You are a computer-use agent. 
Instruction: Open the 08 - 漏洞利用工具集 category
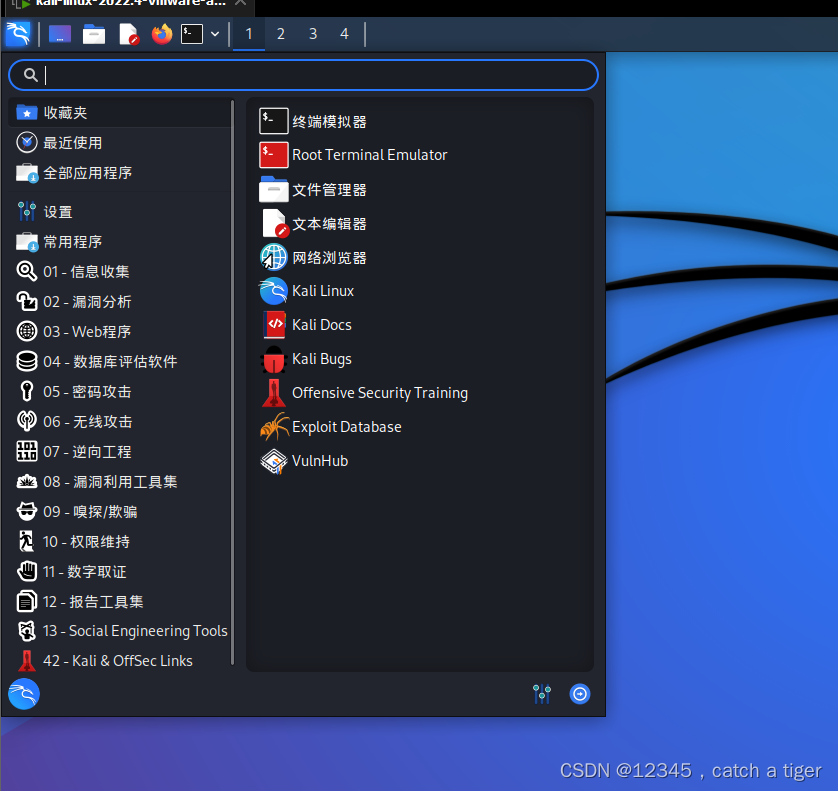(x=120, y=482)
